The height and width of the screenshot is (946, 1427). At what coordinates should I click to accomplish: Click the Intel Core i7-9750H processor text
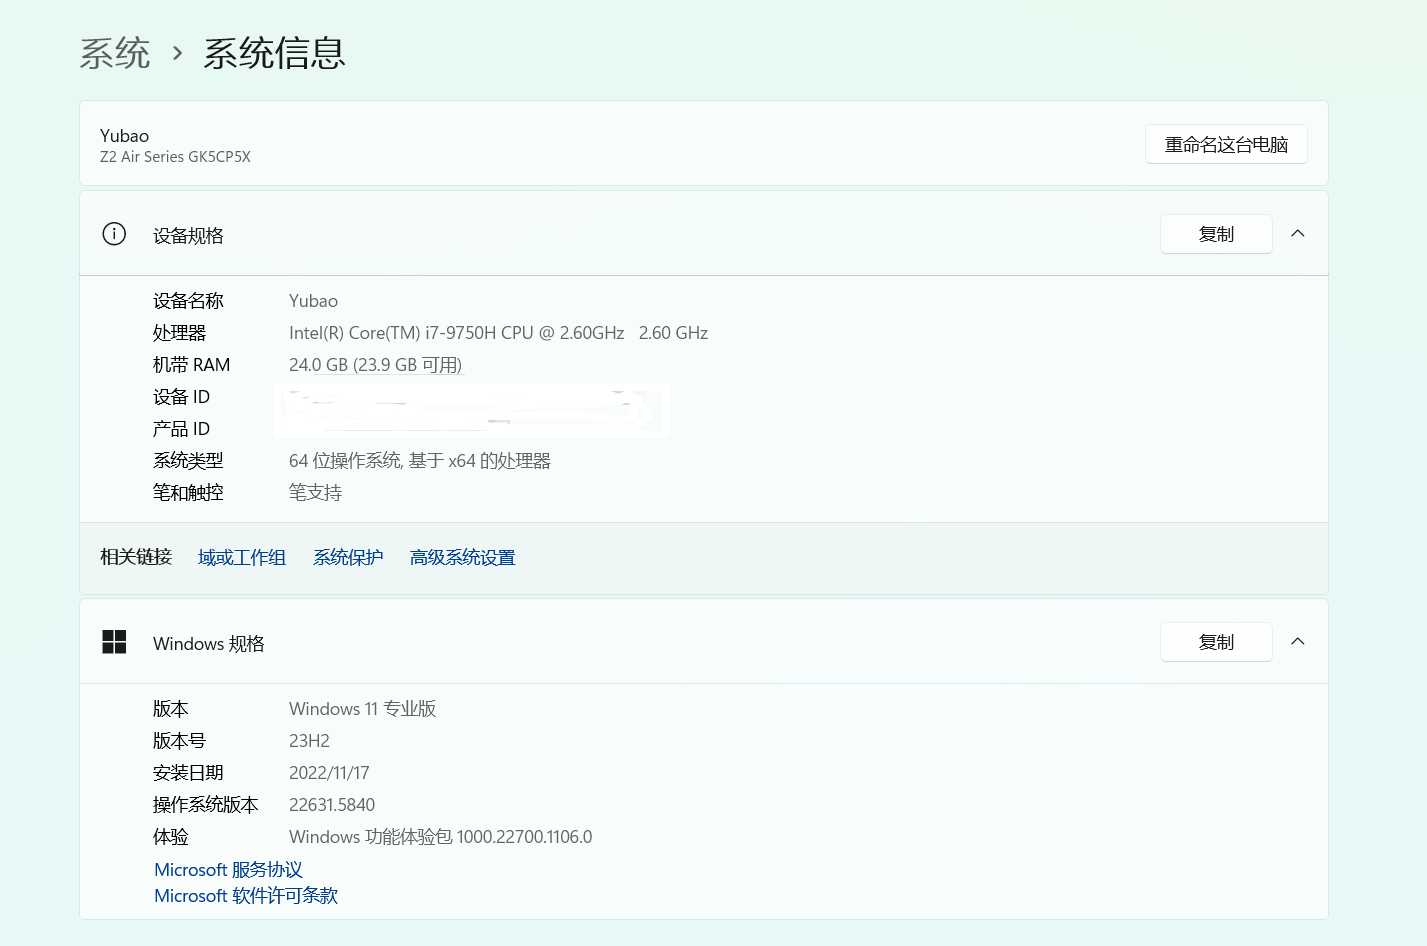[498, 332]
